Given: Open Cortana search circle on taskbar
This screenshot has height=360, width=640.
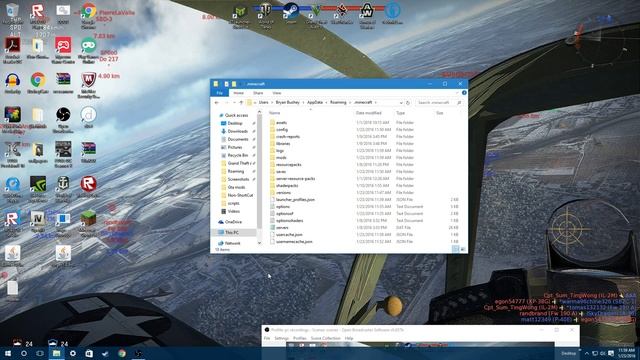Looking at the screenshot, I should [24, 353].
